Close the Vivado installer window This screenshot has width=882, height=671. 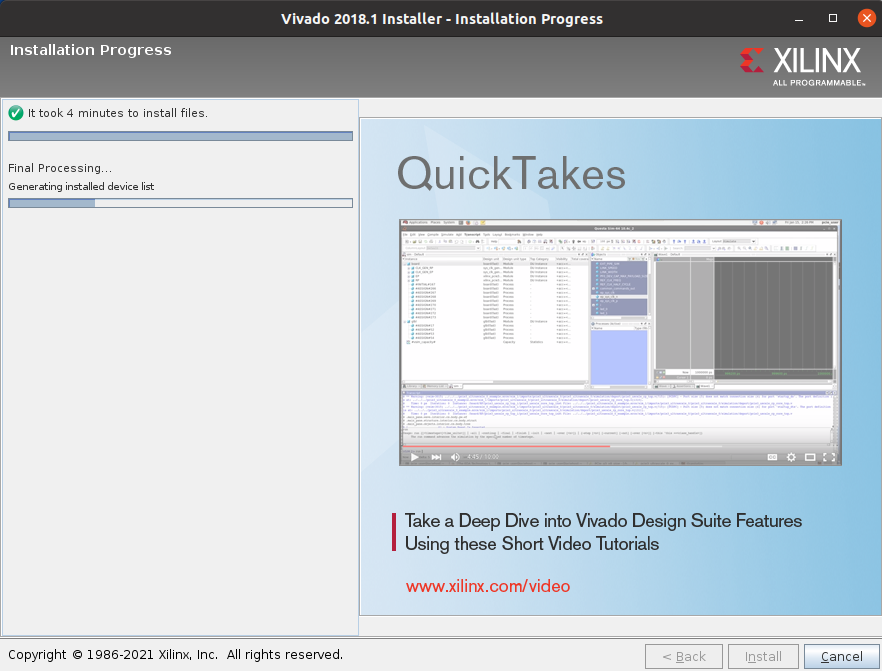(x=867, y=18)
